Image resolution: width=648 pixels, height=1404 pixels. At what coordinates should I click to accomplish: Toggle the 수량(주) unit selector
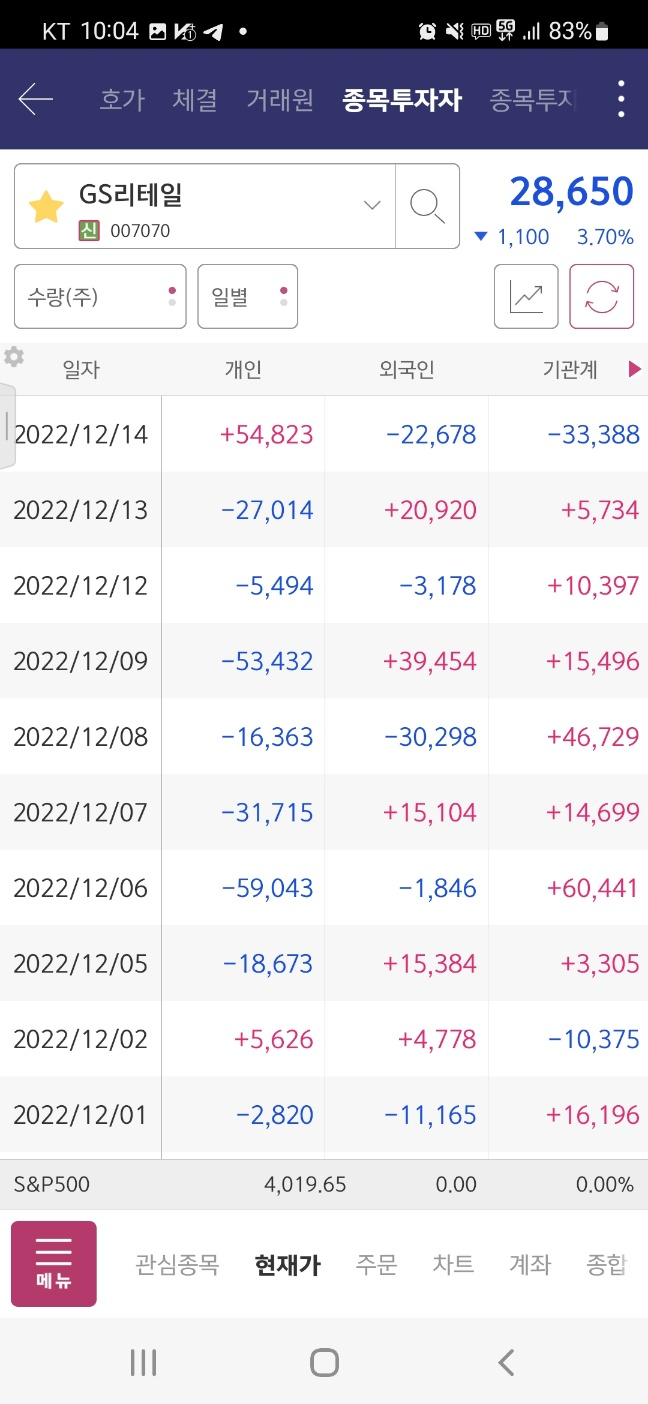tap(100, 297)
